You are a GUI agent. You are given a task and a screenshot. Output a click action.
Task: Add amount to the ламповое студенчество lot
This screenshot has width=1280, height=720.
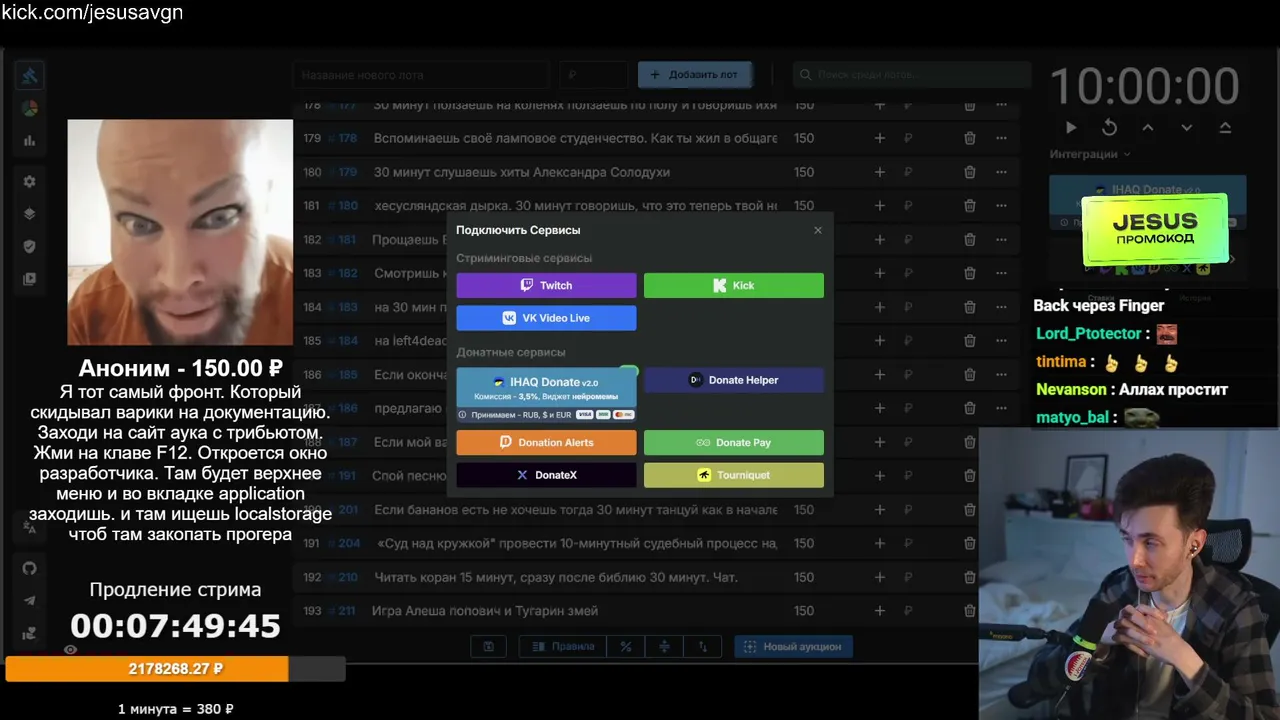point(880,138)
